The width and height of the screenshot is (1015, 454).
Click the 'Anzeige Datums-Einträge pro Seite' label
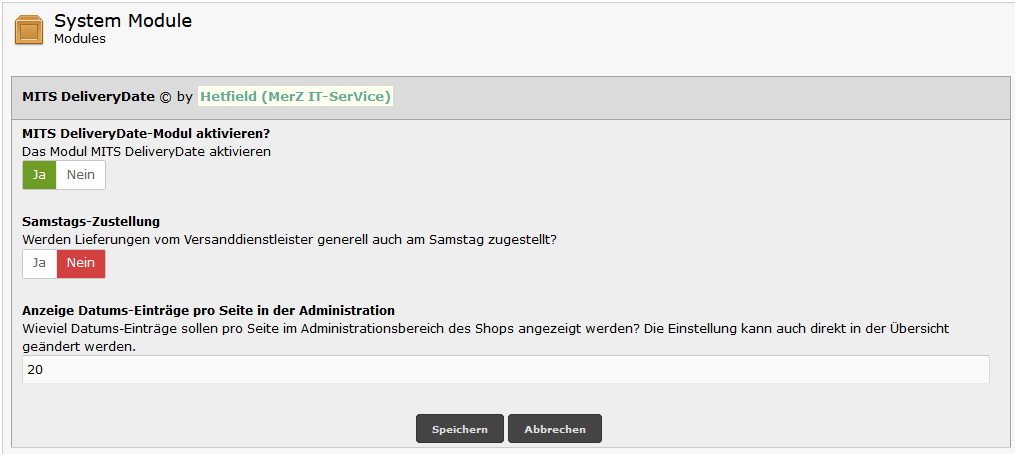point(208,310)
